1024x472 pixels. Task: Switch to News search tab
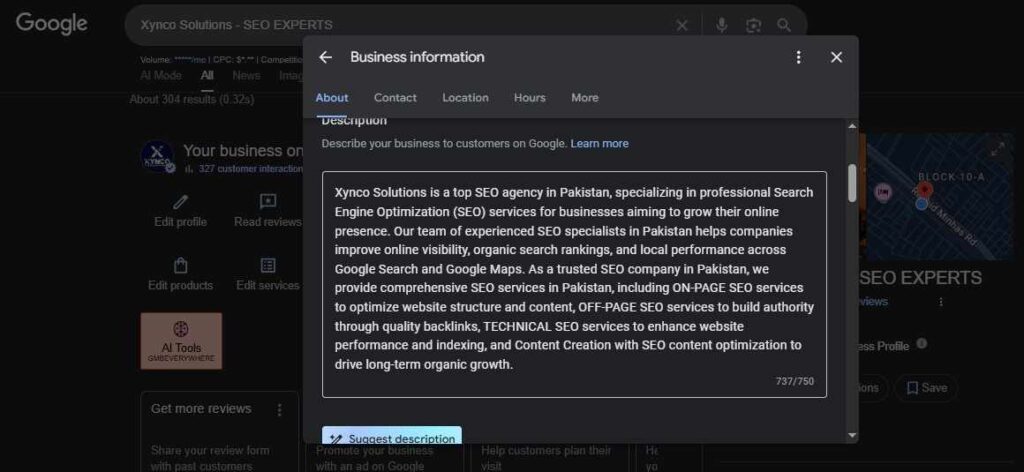tap(246, 76)
